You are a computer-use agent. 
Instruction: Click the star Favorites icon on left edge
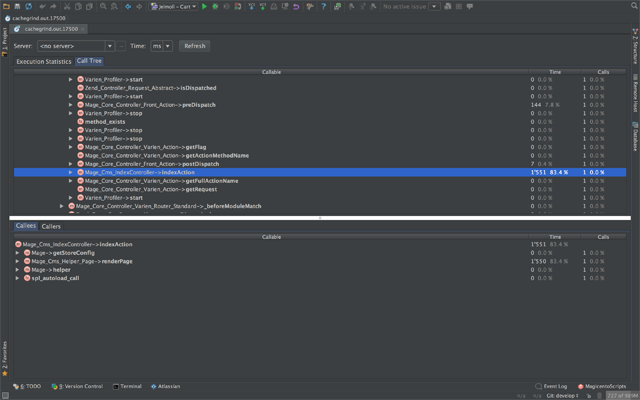[x=5, y=373]
